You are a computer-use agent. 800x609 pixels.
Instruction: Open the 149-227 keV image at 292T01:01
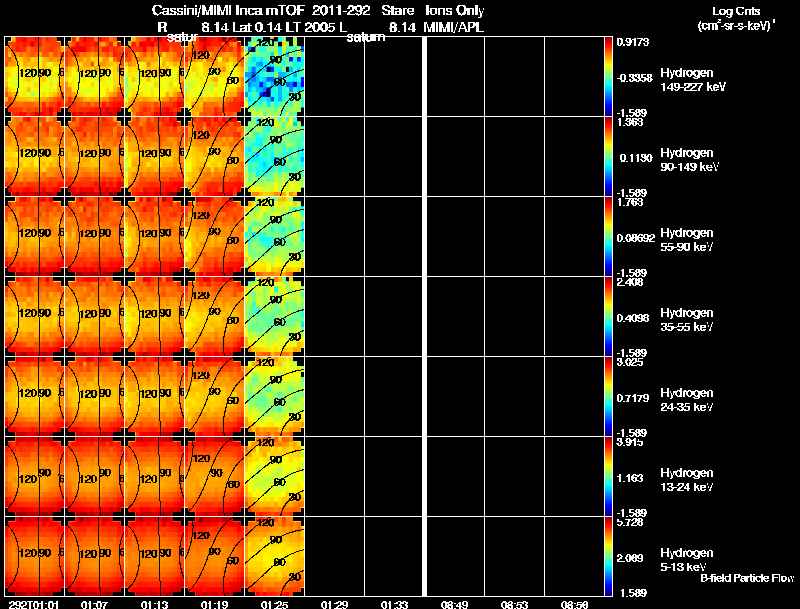click(35, 76)
